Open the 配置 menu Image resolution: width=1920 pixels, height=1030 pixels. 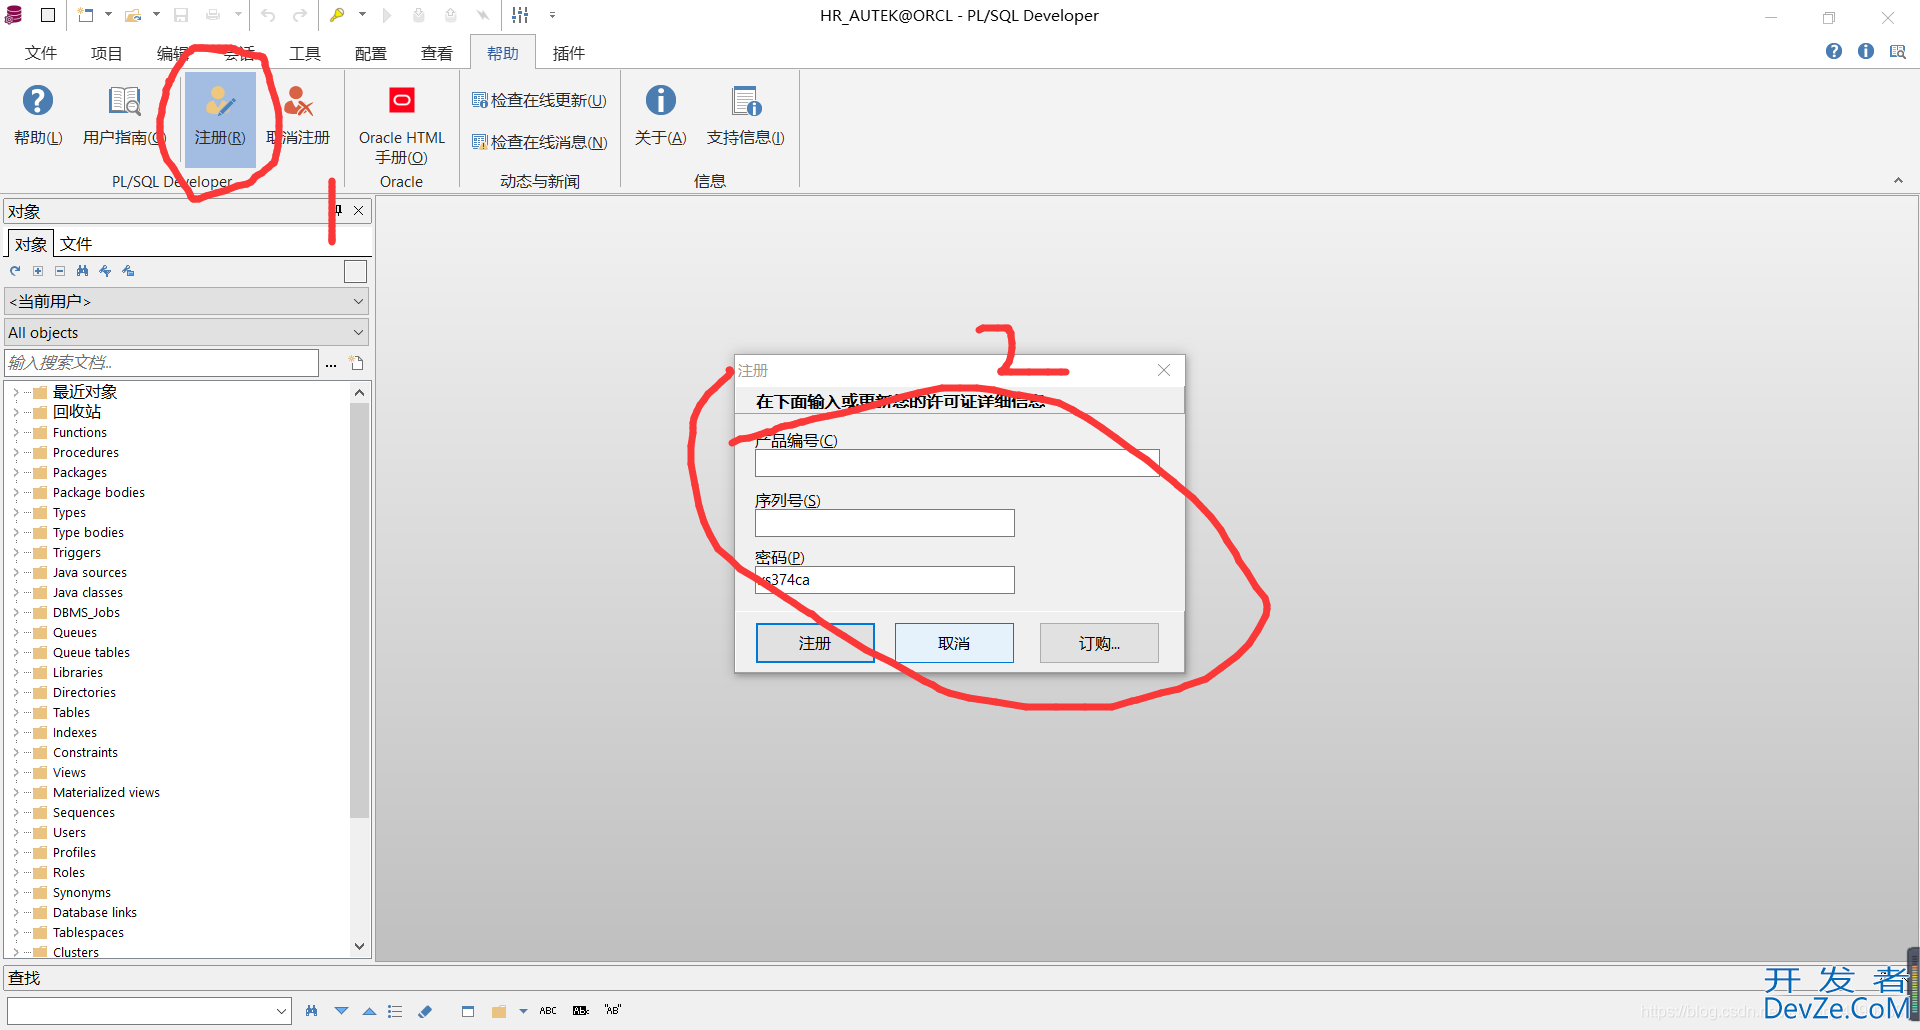pyautogui.click(x=371, y=53)
